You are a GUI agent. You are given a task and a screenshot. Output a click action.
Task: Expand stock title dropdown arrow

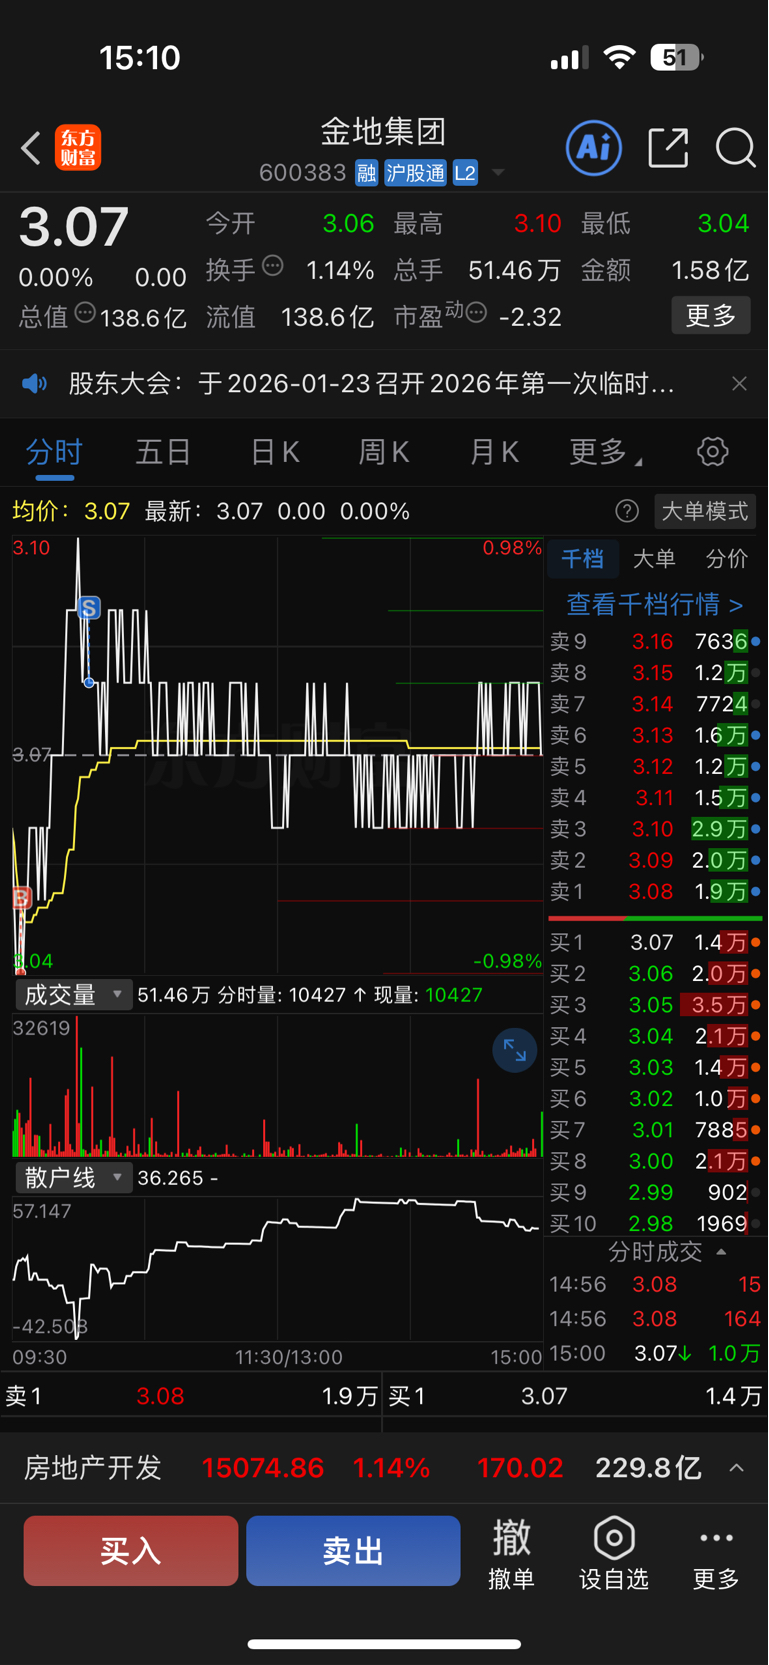click(x=498, y=174)
